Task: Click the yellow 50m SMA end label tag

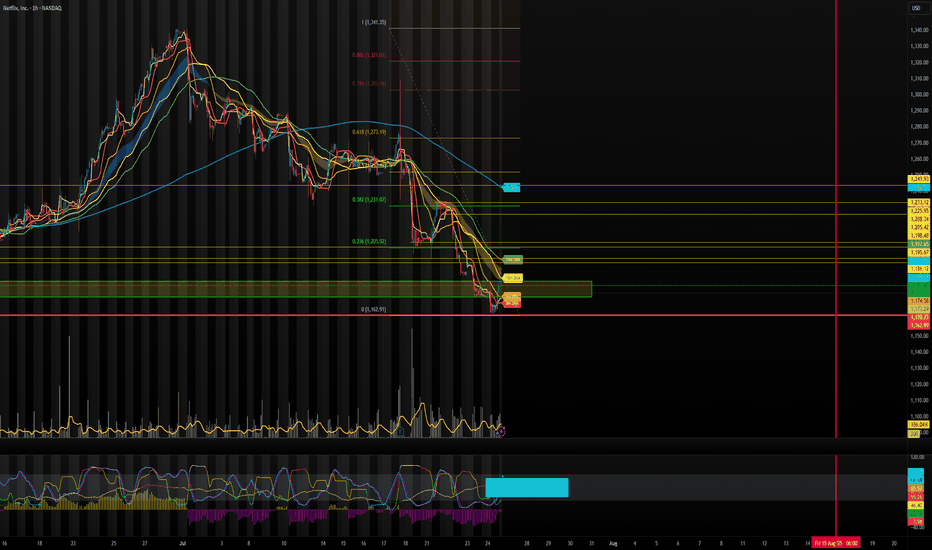Action: pyautogui.click(x=512, y=278)
